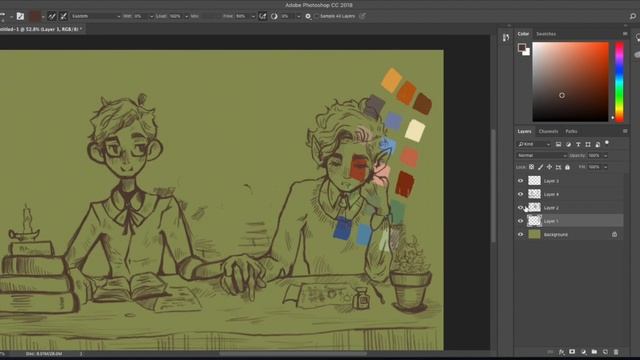The width and height of the screenshot is (640, 360).
Task: Click the background color swatch
Action: pos(527,53)
